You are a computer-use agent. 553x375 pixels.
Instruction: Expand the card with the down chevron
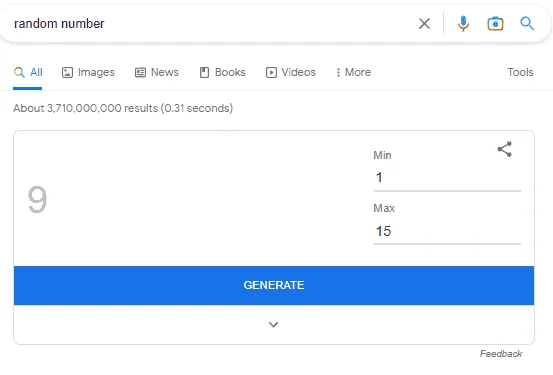pyautogui.click(x=274, y=324)
